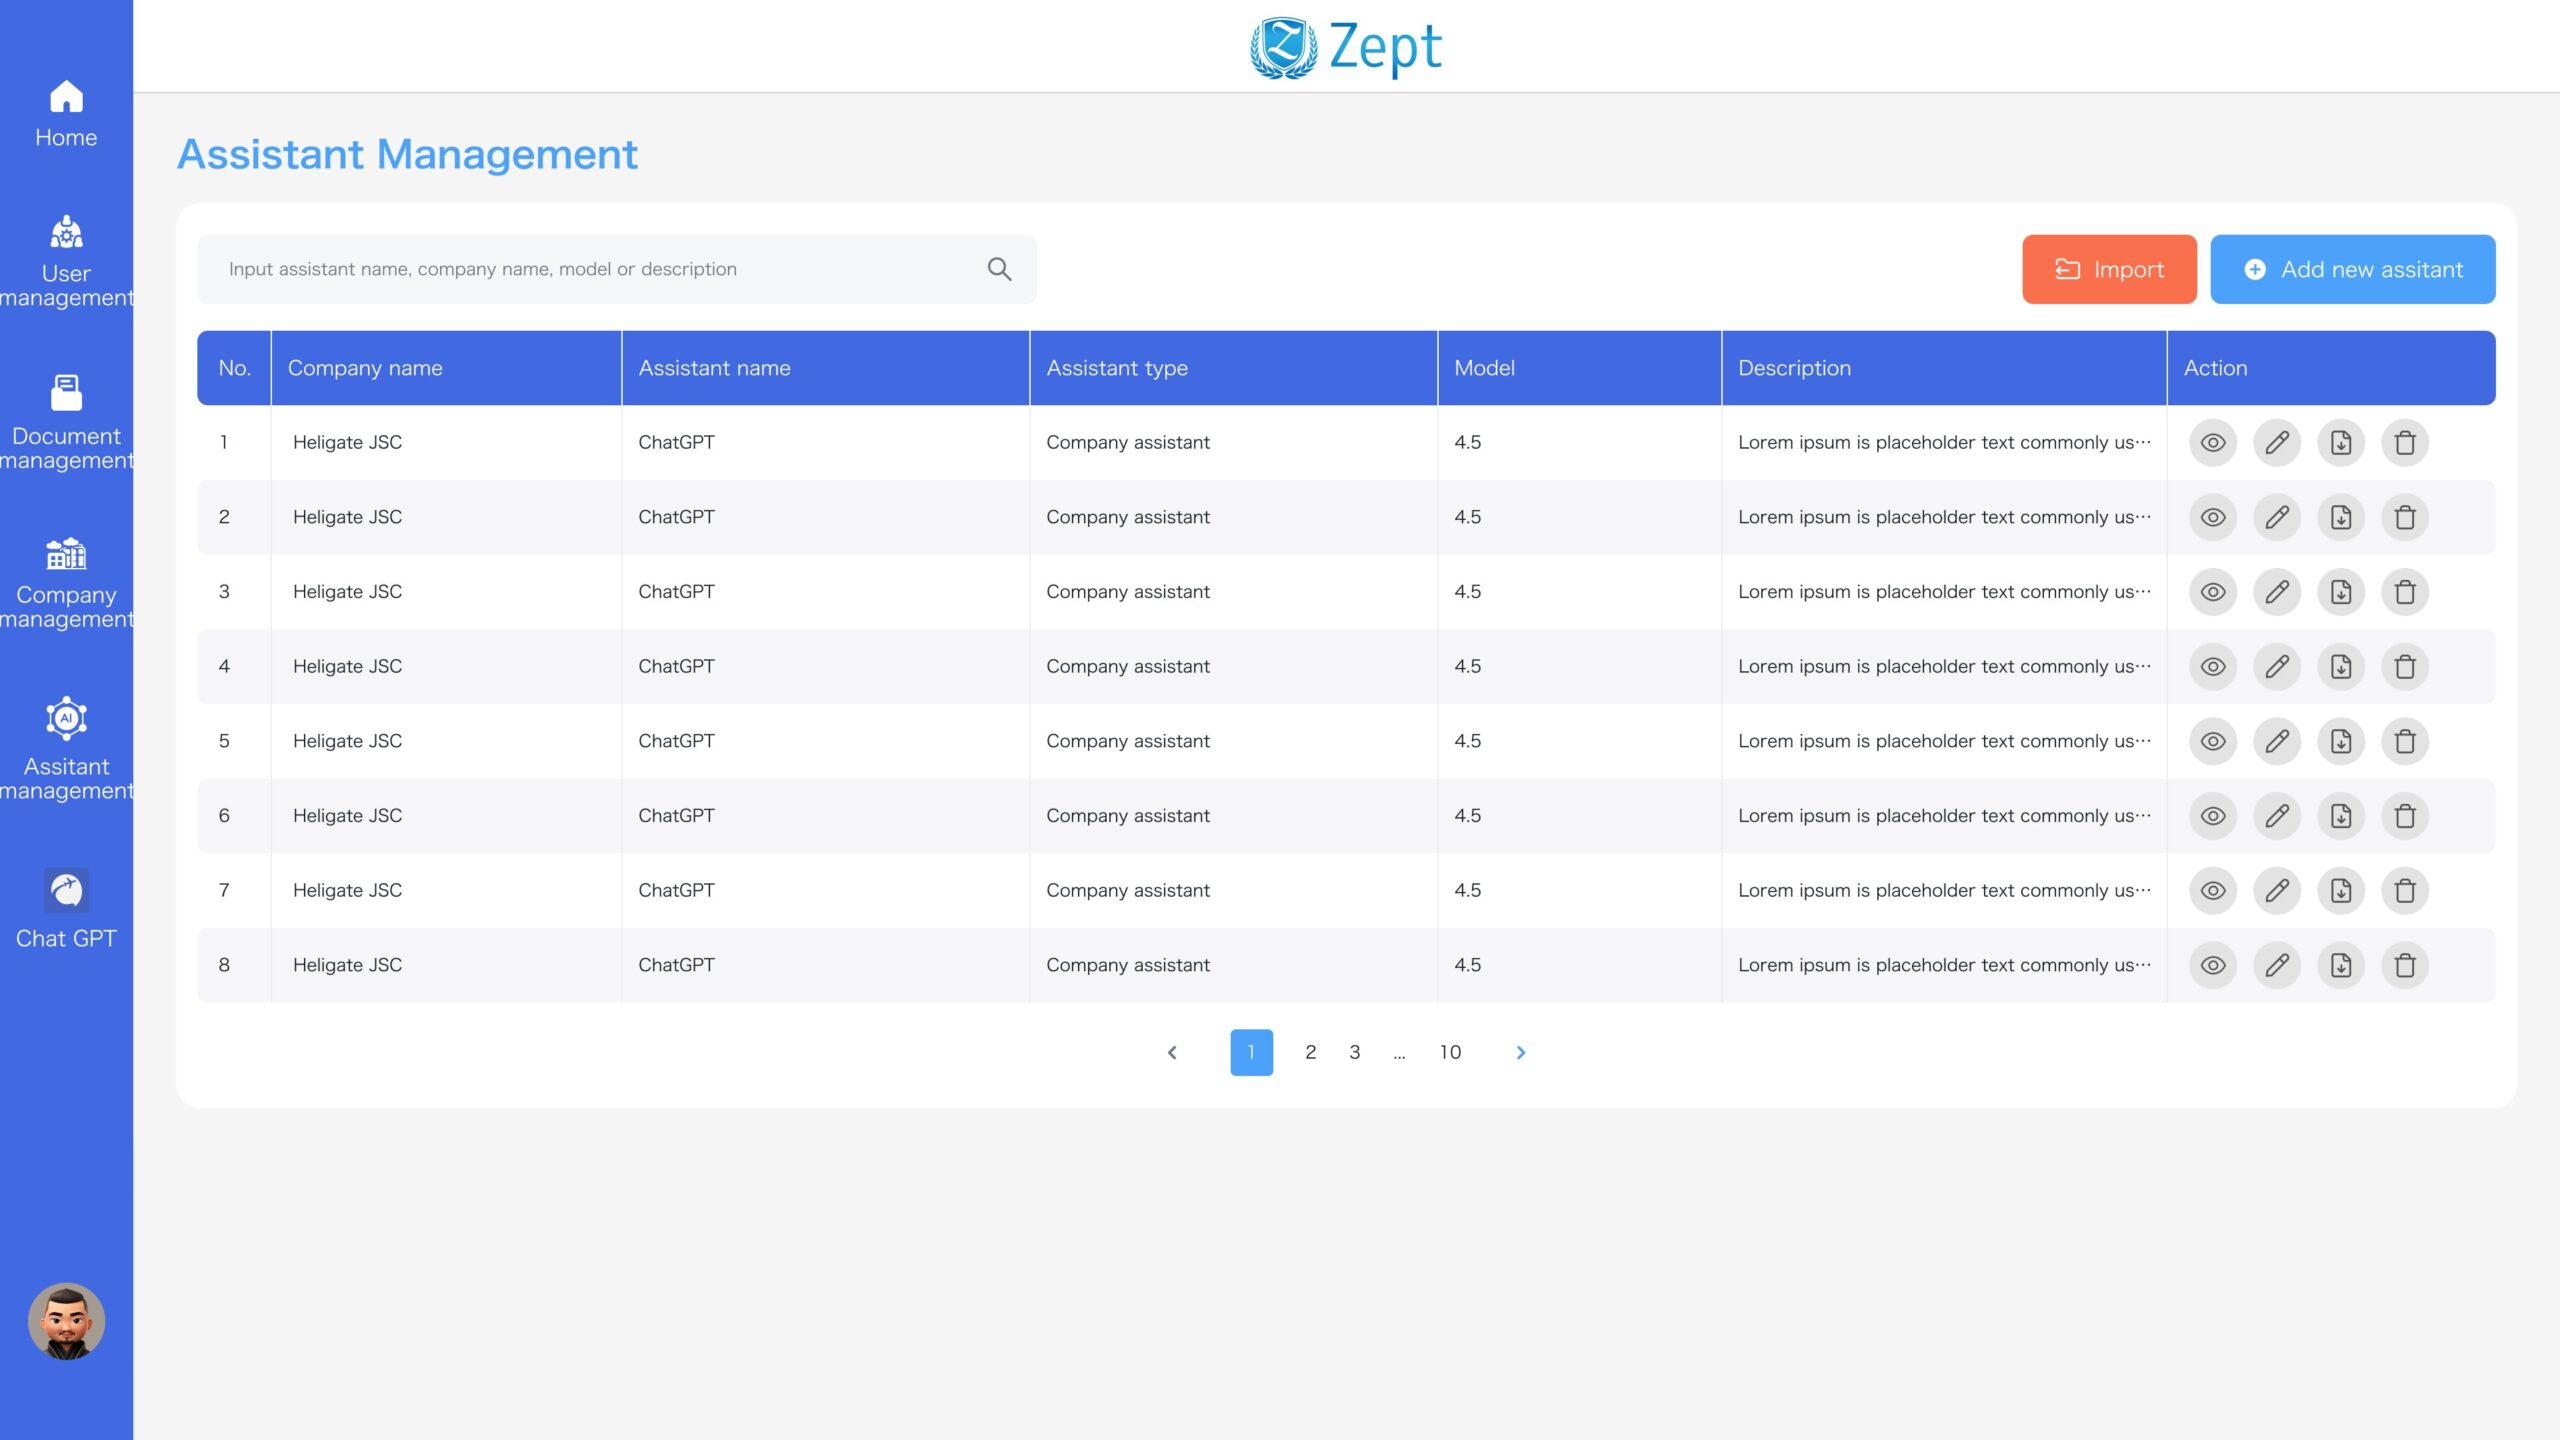Click Add new assitant button

point(2352,269)
